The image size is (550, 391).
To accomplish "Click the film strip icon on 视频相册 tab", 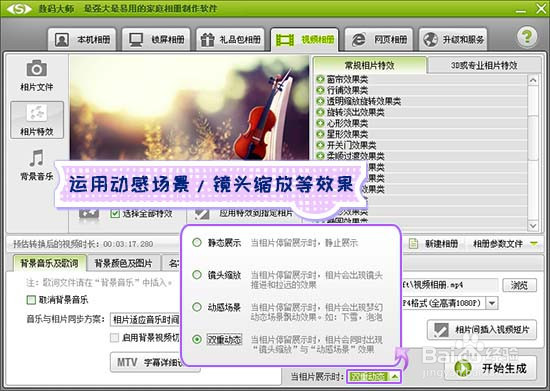I will [285, 40].
